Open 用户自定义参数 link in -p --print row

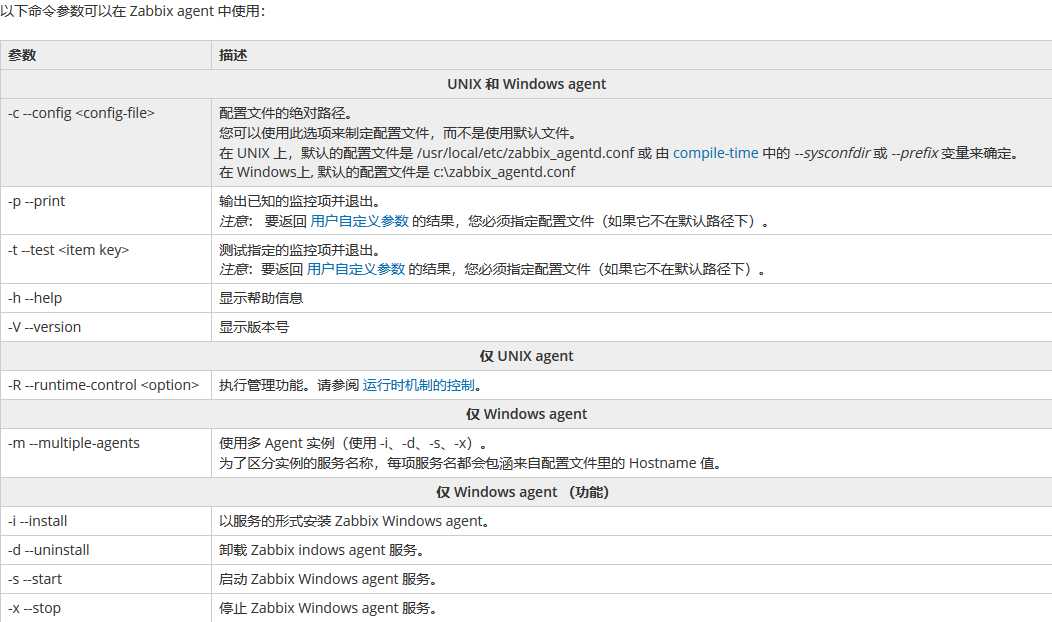point(360,221)
